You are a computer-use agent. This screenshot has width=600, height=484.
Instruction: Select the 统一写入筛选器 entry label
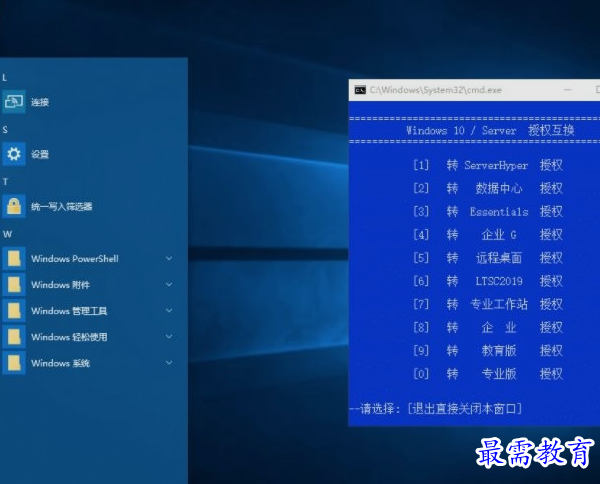click(62, 207)
